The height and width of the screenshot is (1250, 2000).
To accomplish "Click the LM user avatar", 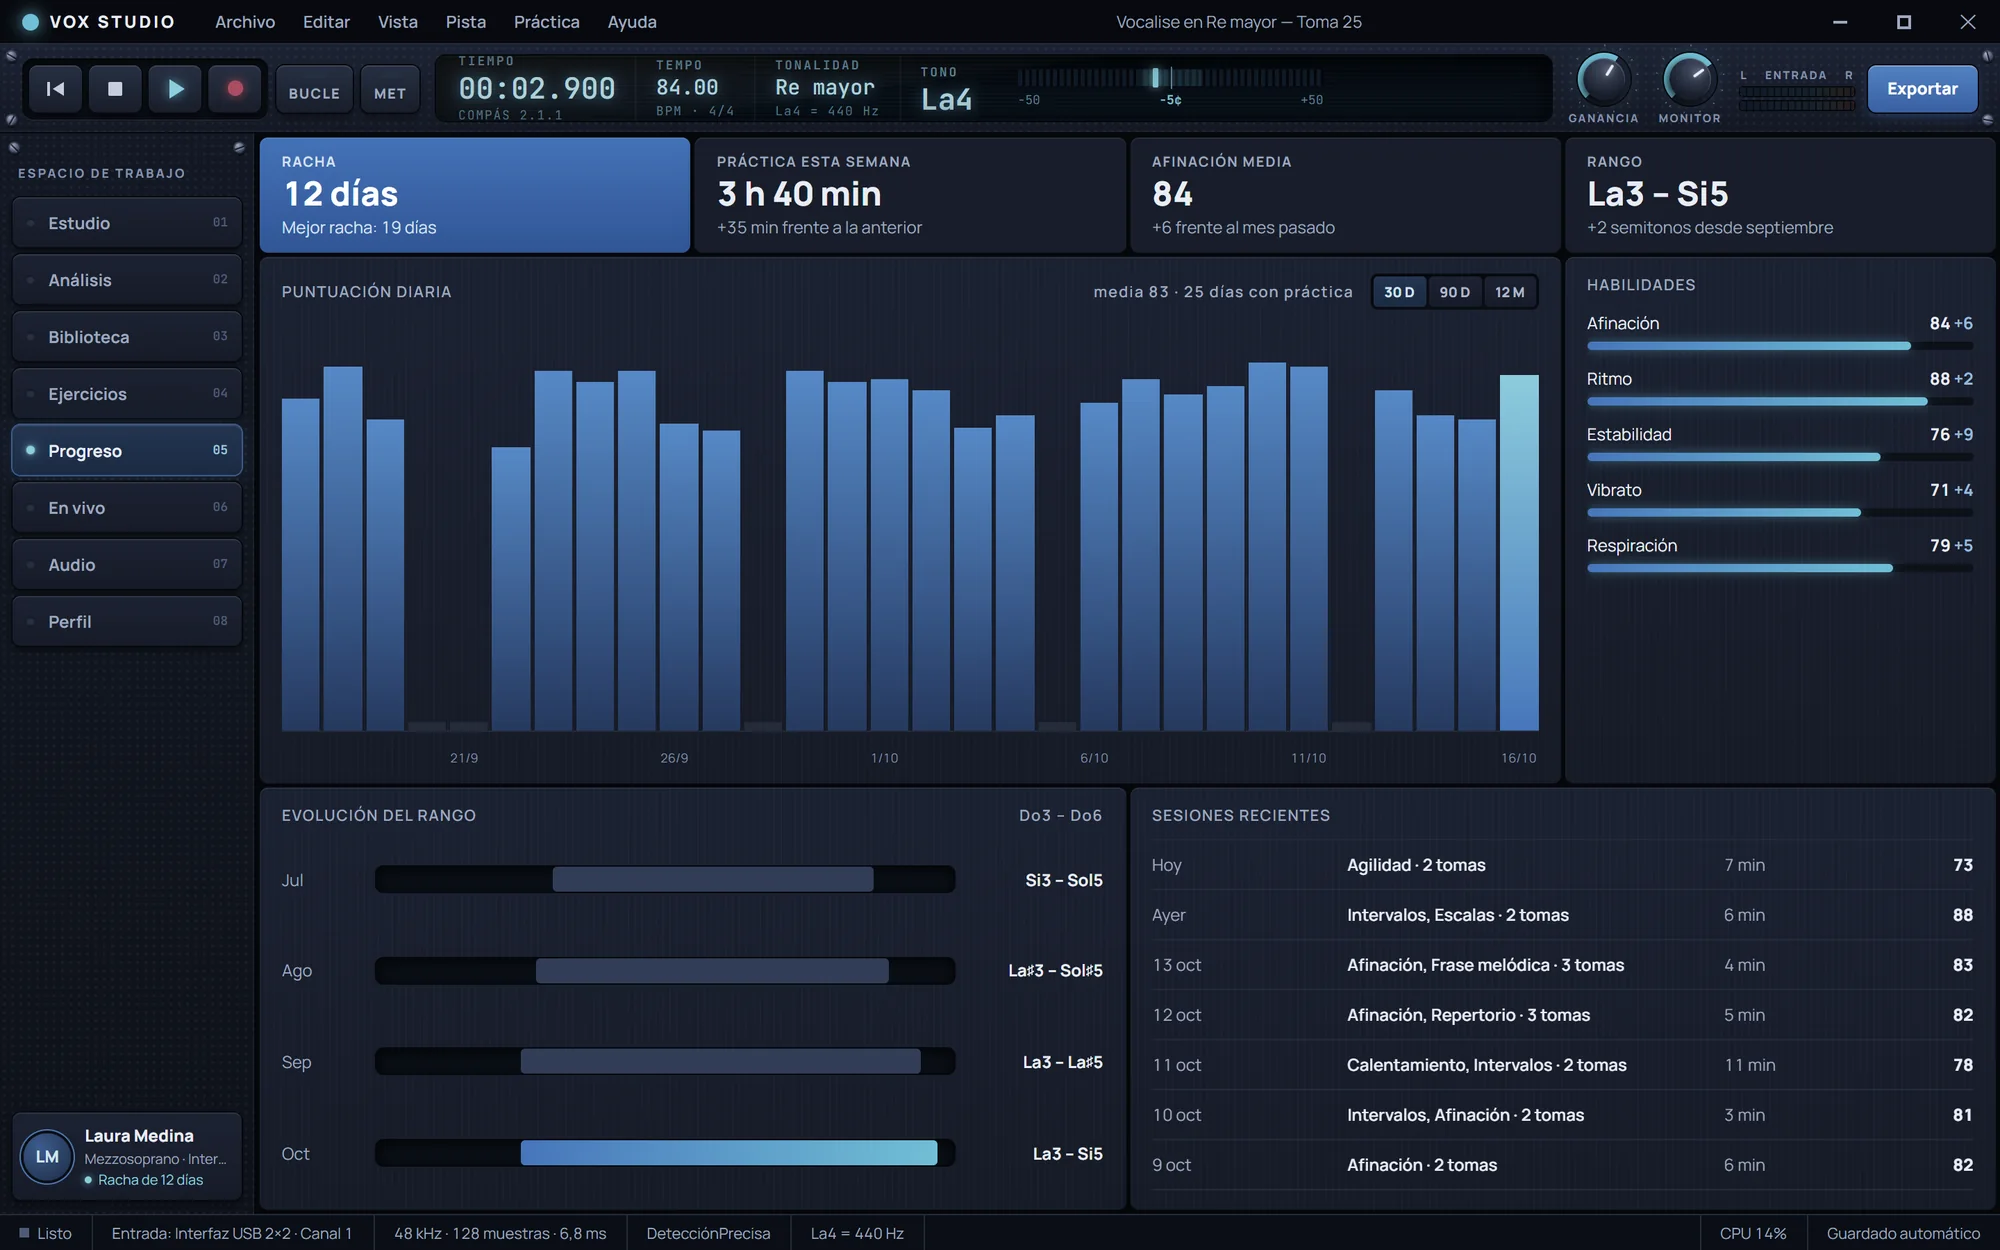I will point(47,1157).
